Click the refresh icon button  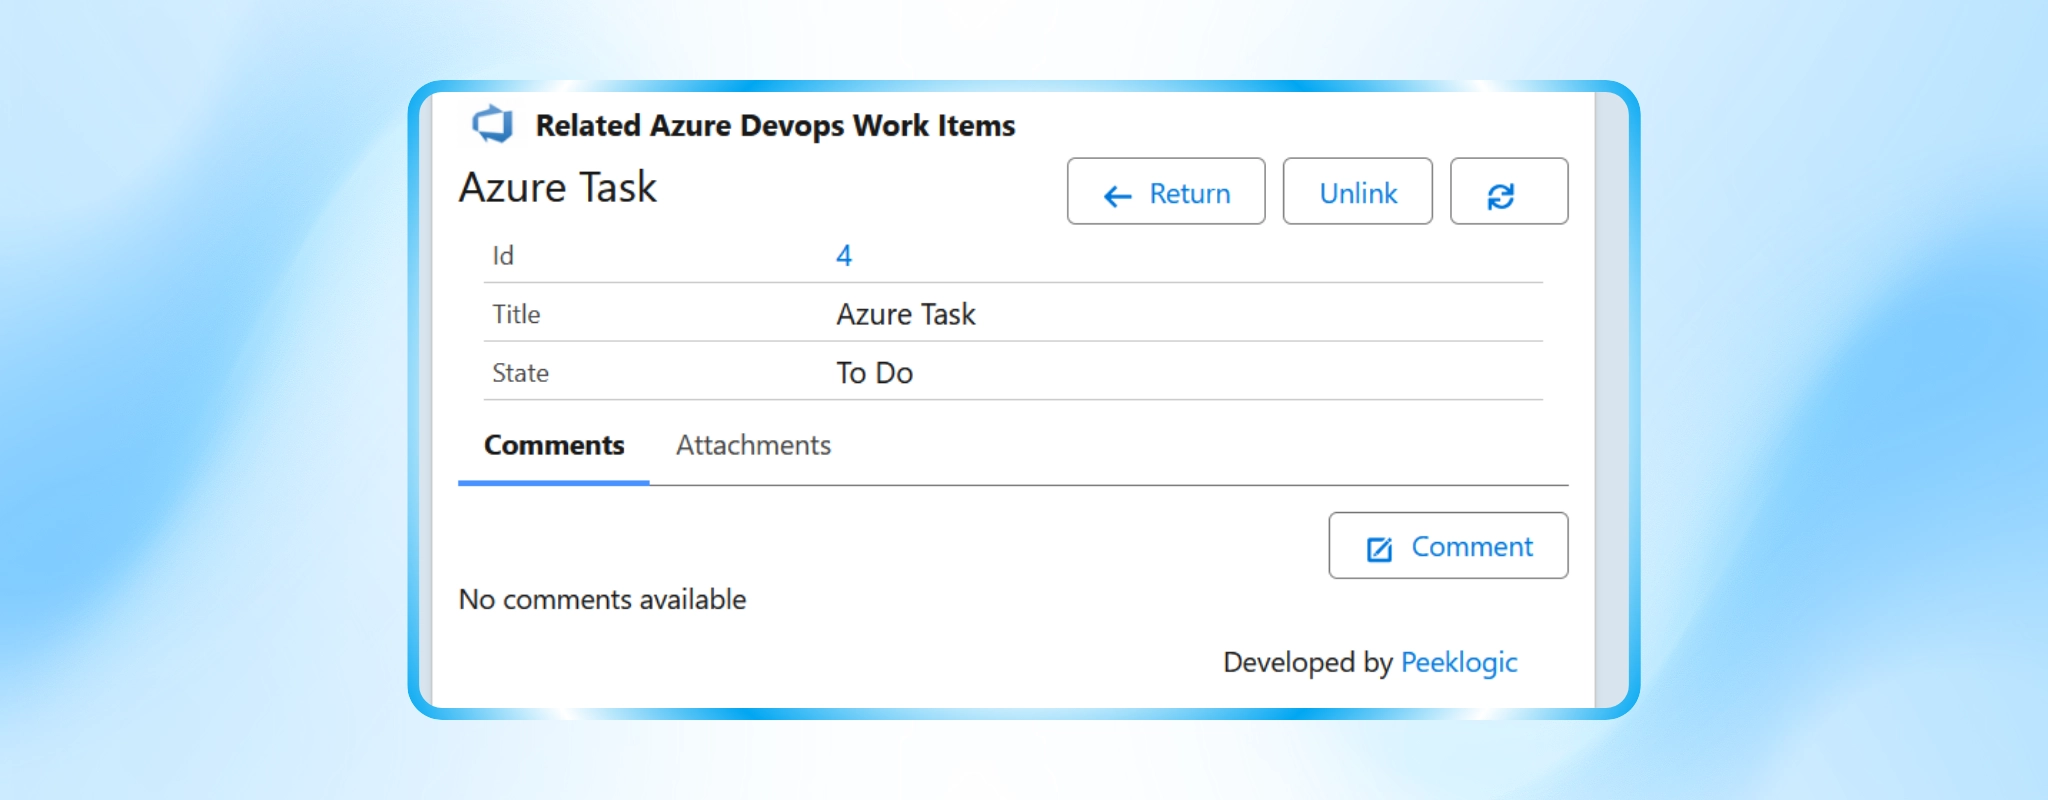[1508, 191]
